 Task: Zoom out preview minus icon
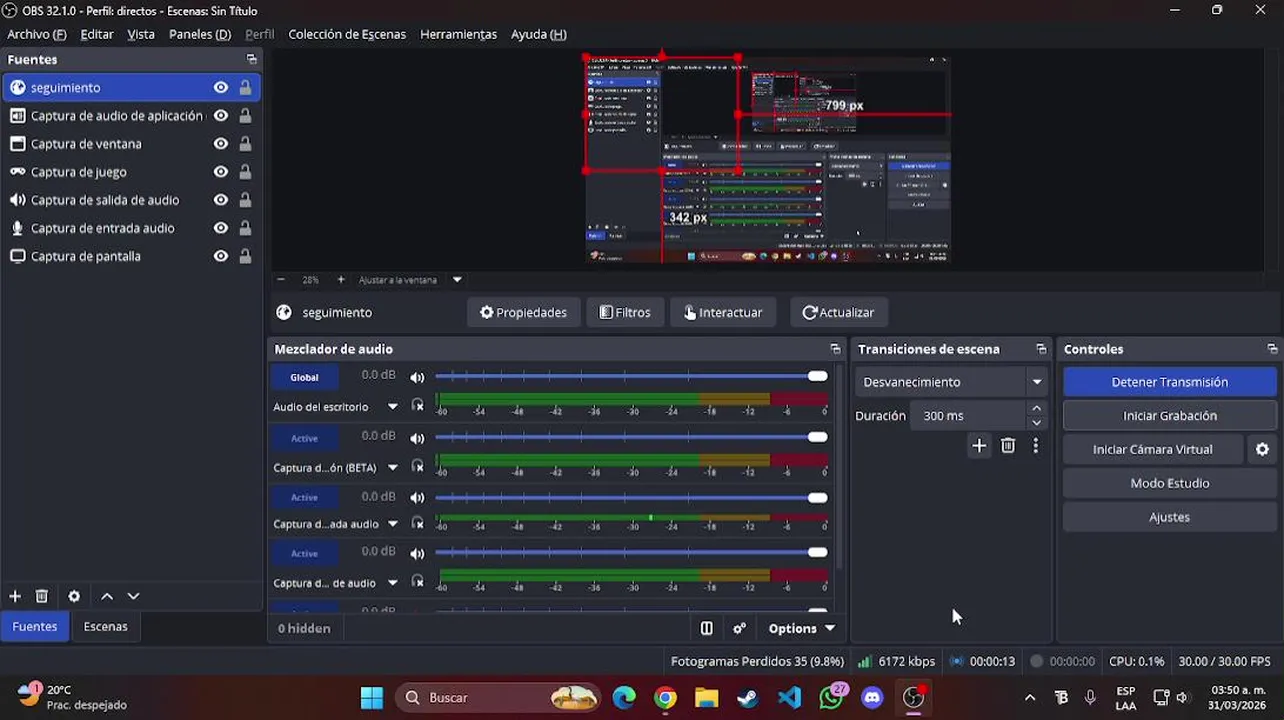pyautogui.click(x=281, y=280)
